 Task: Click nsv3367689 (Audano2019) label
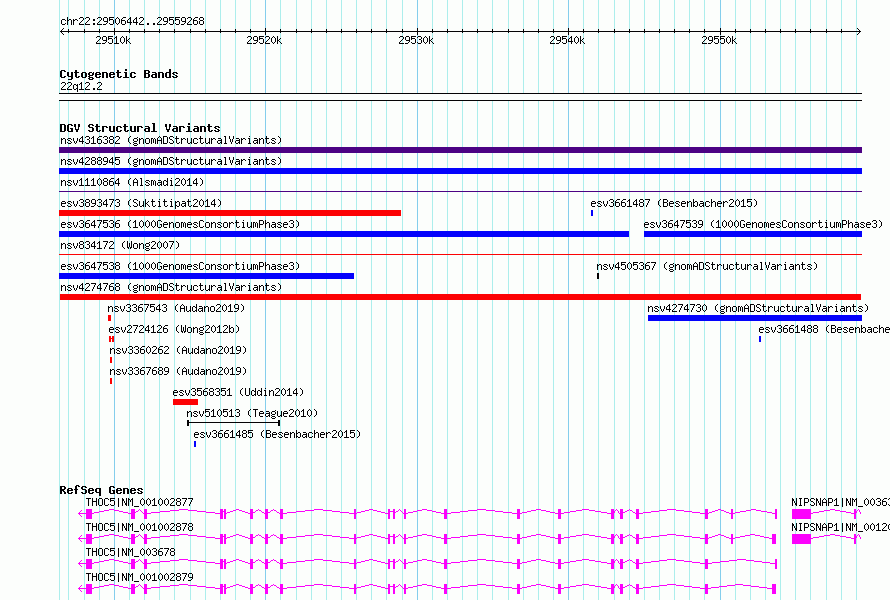(x=178, y=371)
